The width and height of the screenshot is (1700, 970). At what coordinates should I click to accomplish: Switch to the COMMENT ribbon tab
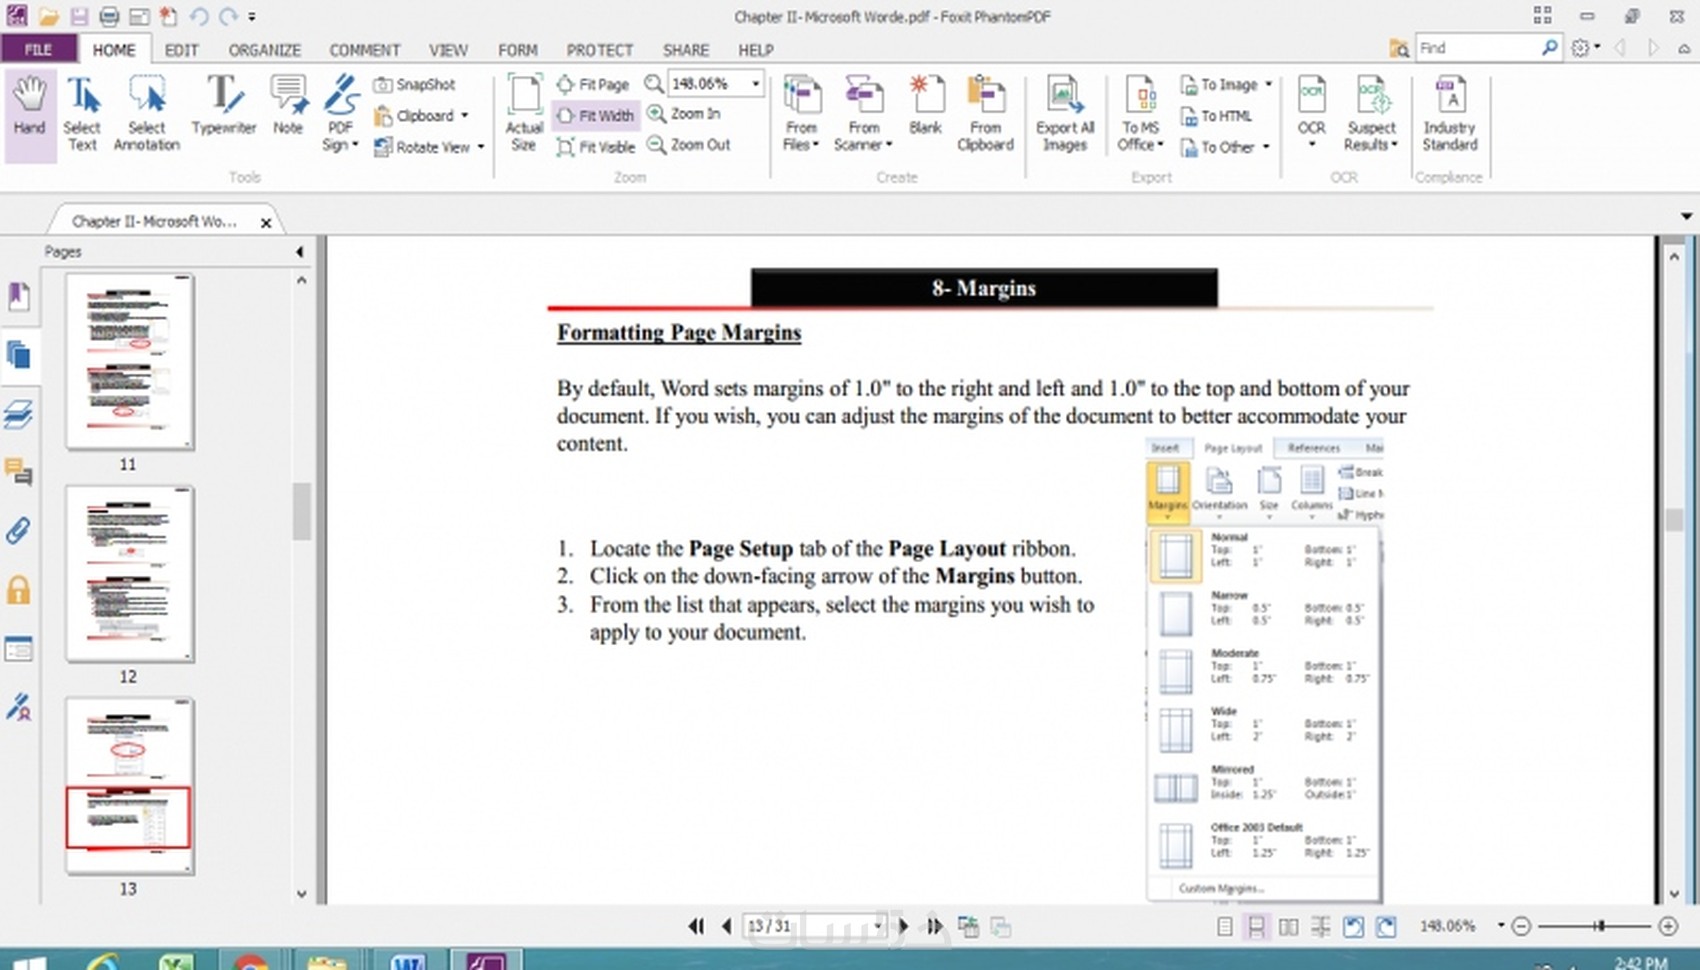click(365, 49)
